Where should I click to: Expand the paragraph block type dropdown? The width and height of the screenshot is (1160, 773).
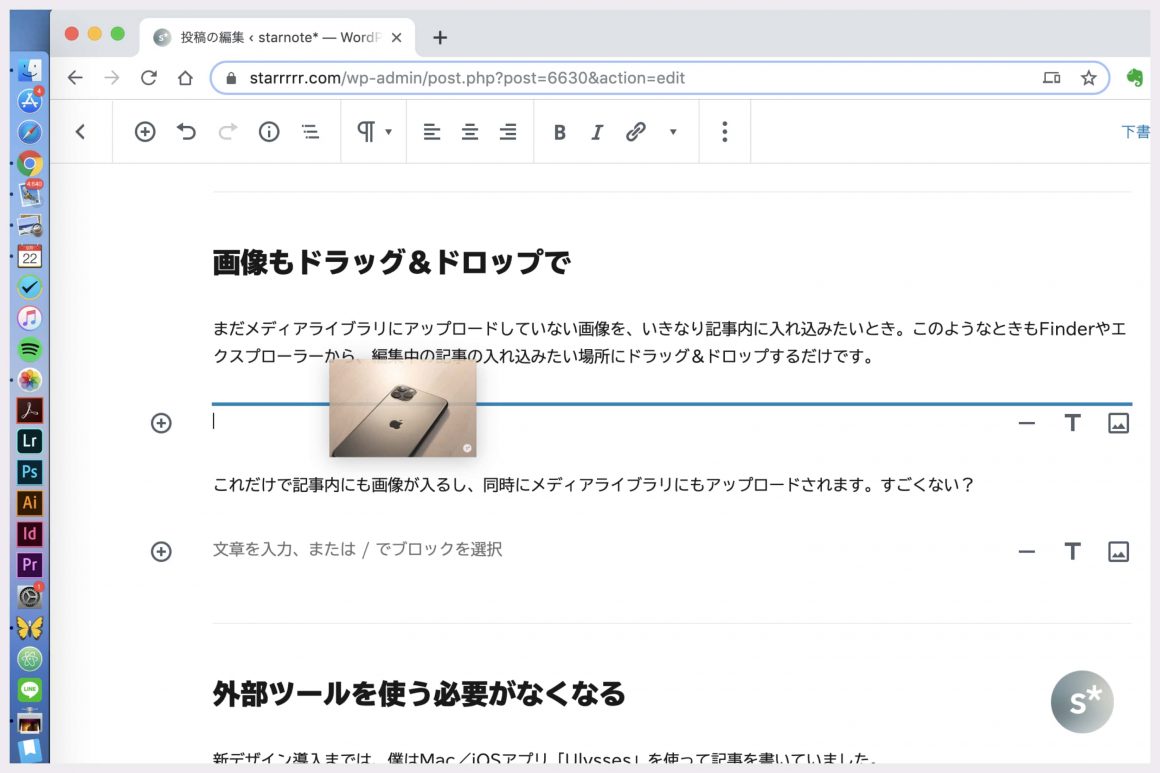[x=374, y=132]
